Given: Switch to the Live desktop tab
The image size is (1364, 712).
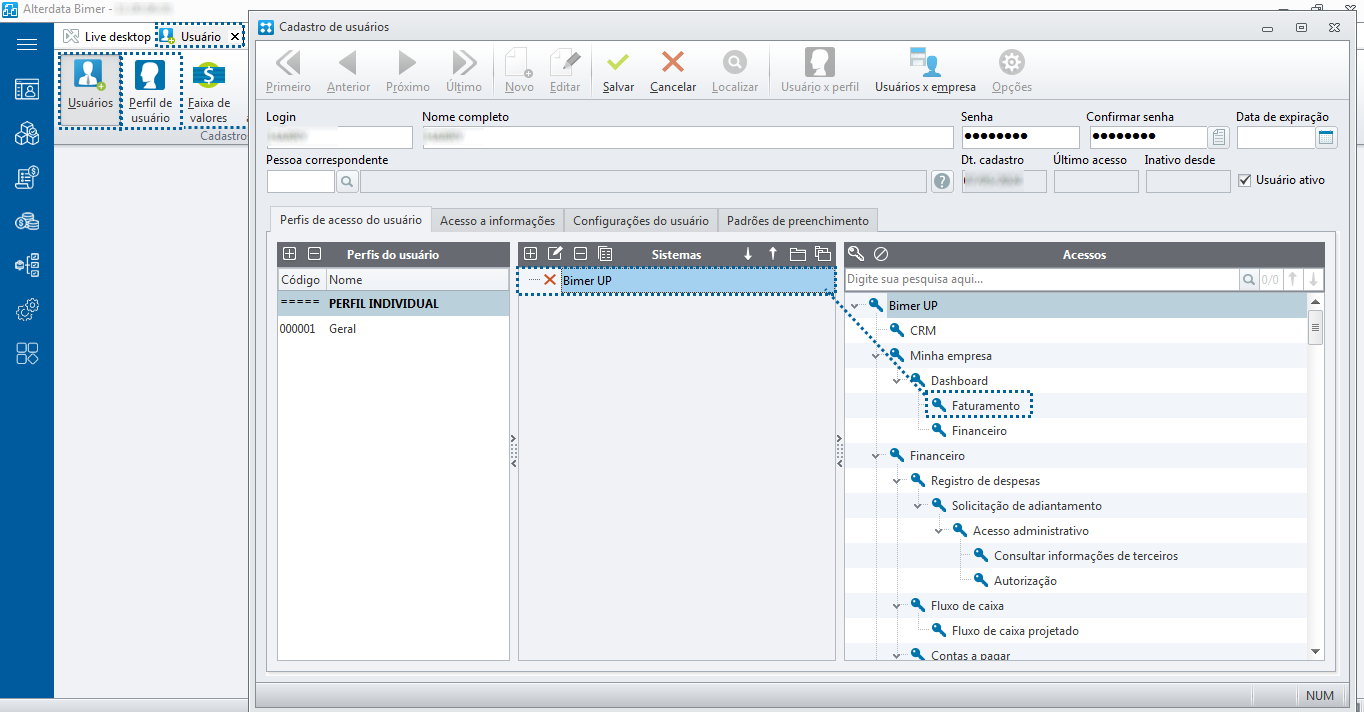Looking at the screenshot, I should (107, 37).
